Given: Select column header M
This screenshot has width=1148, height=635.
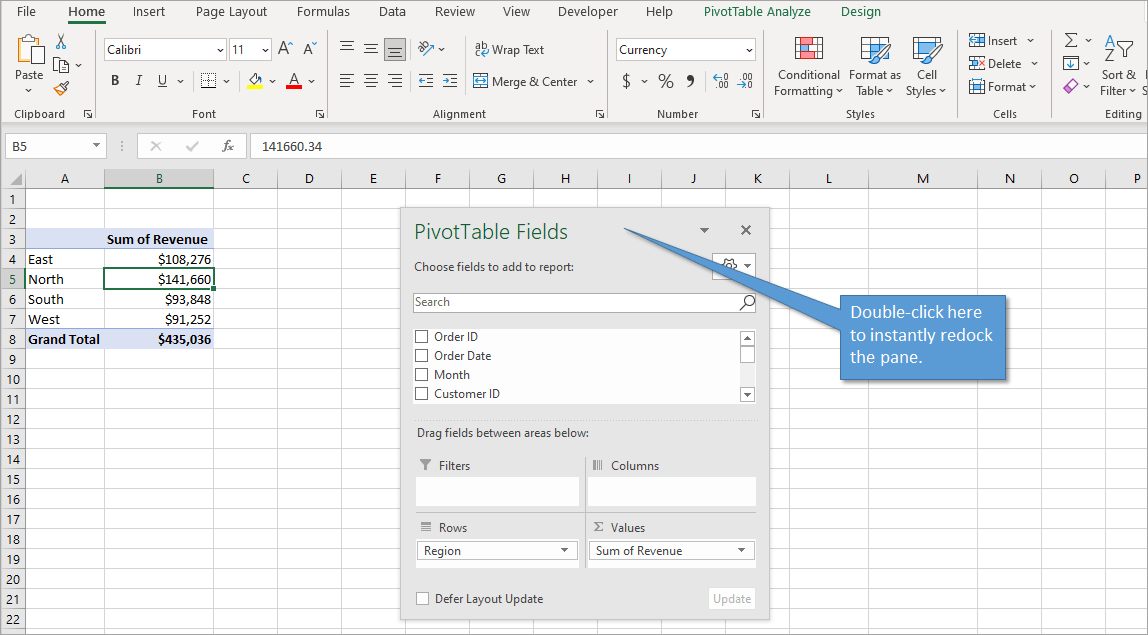Looking at the screenshot, I should tap(922, 178).
